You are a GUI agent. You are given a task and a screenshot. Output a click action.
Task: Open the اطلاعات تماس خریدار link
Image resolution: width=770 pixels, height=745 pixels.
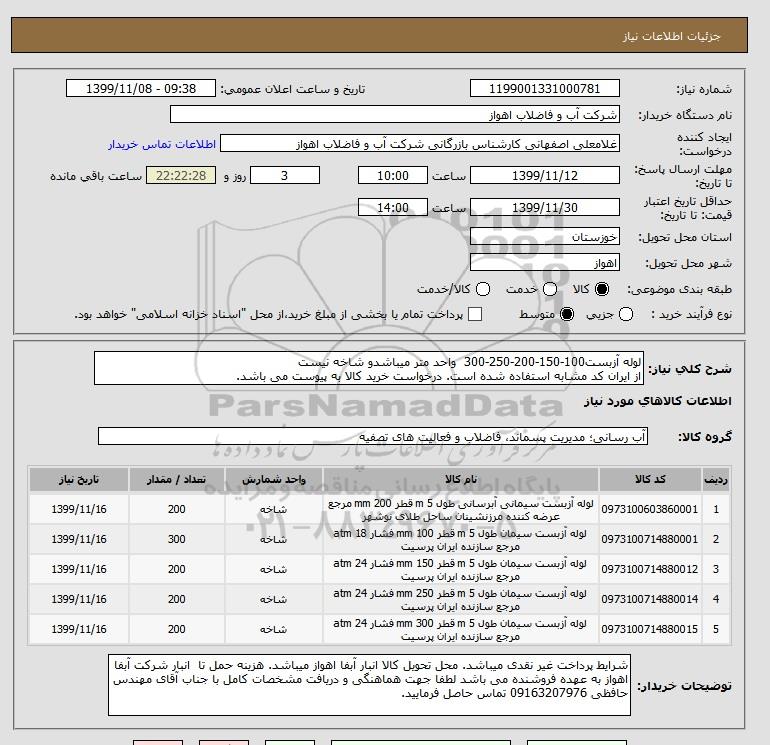coord(162,144)
